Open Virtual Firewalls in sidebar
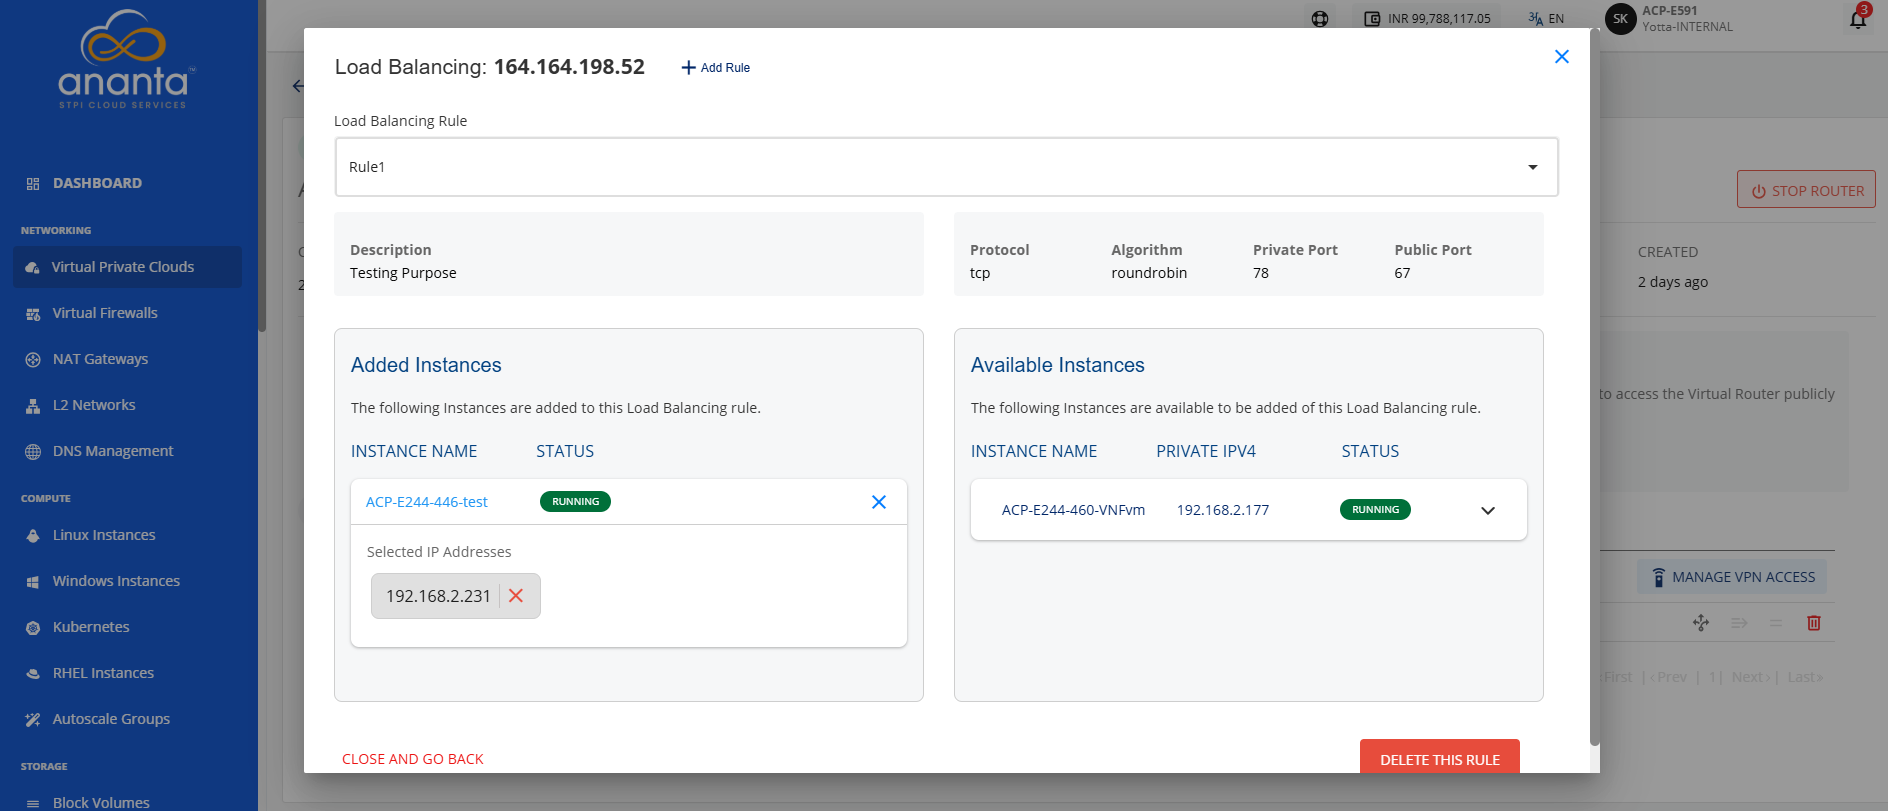The height and width of the screenshot is (811, 1888). point(105,313)
